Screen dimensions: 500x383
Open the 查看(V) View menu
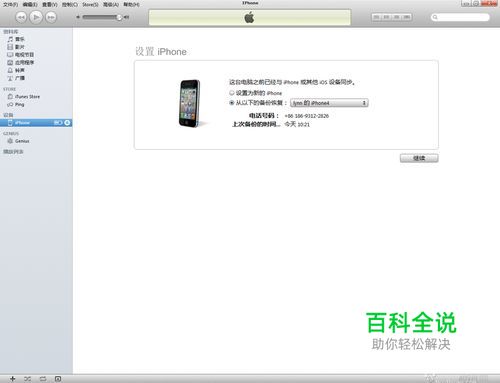tap(50, 4)
